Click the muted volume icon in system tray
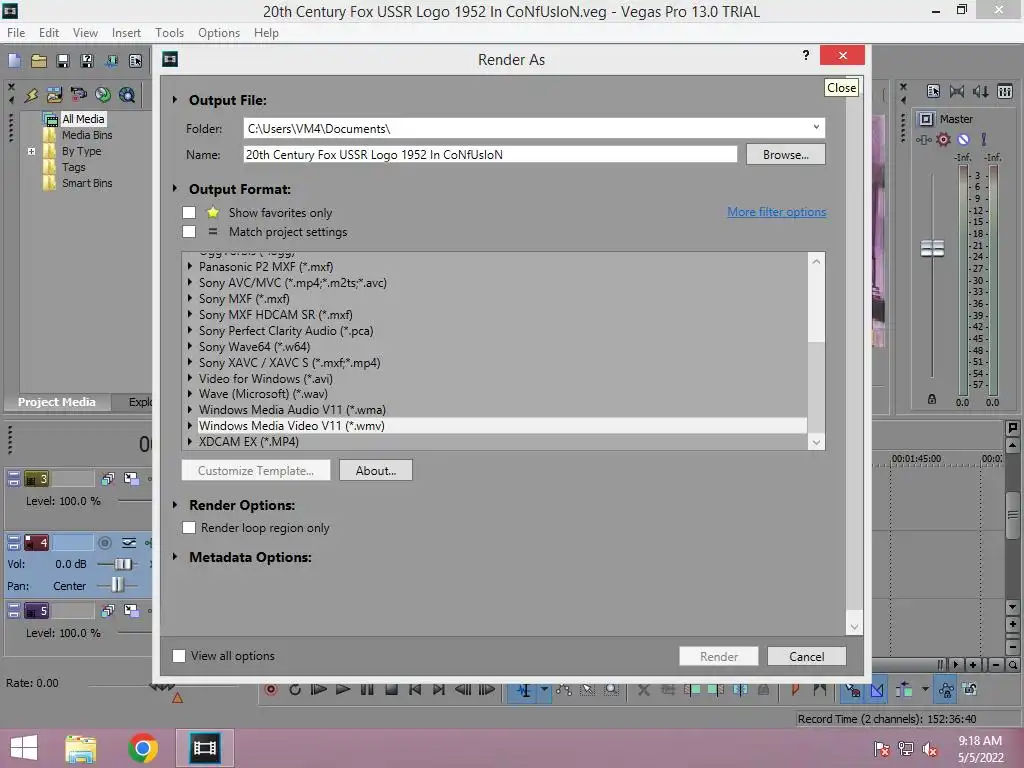The width and height of the screenshot is (1024, 768). point(930,749)
